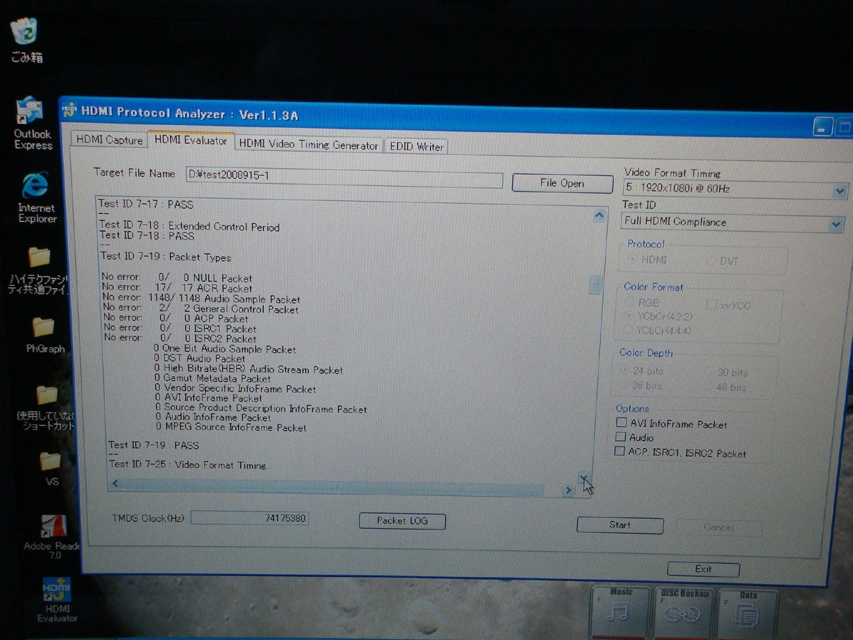Click the DISC Backup launcher tile
Screen dimensions: 853x640
point(684,611)
